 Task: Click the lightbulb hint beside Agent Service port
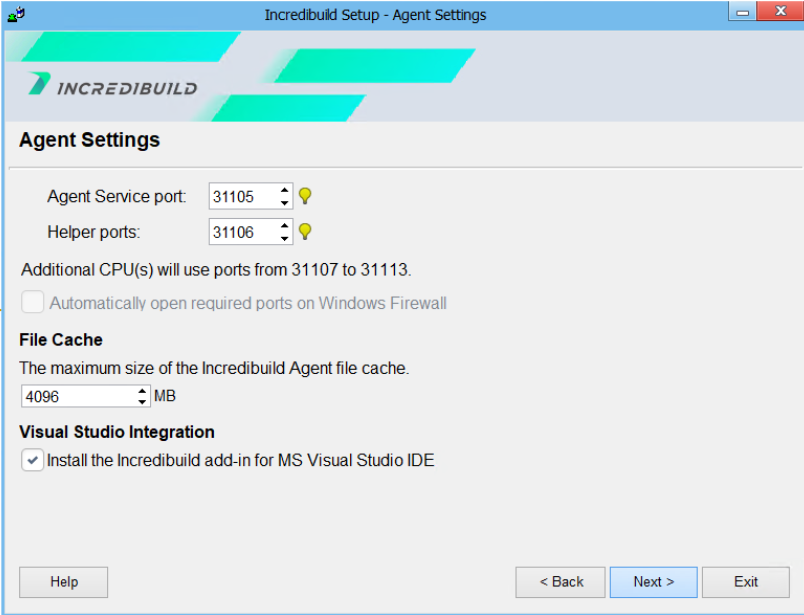point(305,196)
